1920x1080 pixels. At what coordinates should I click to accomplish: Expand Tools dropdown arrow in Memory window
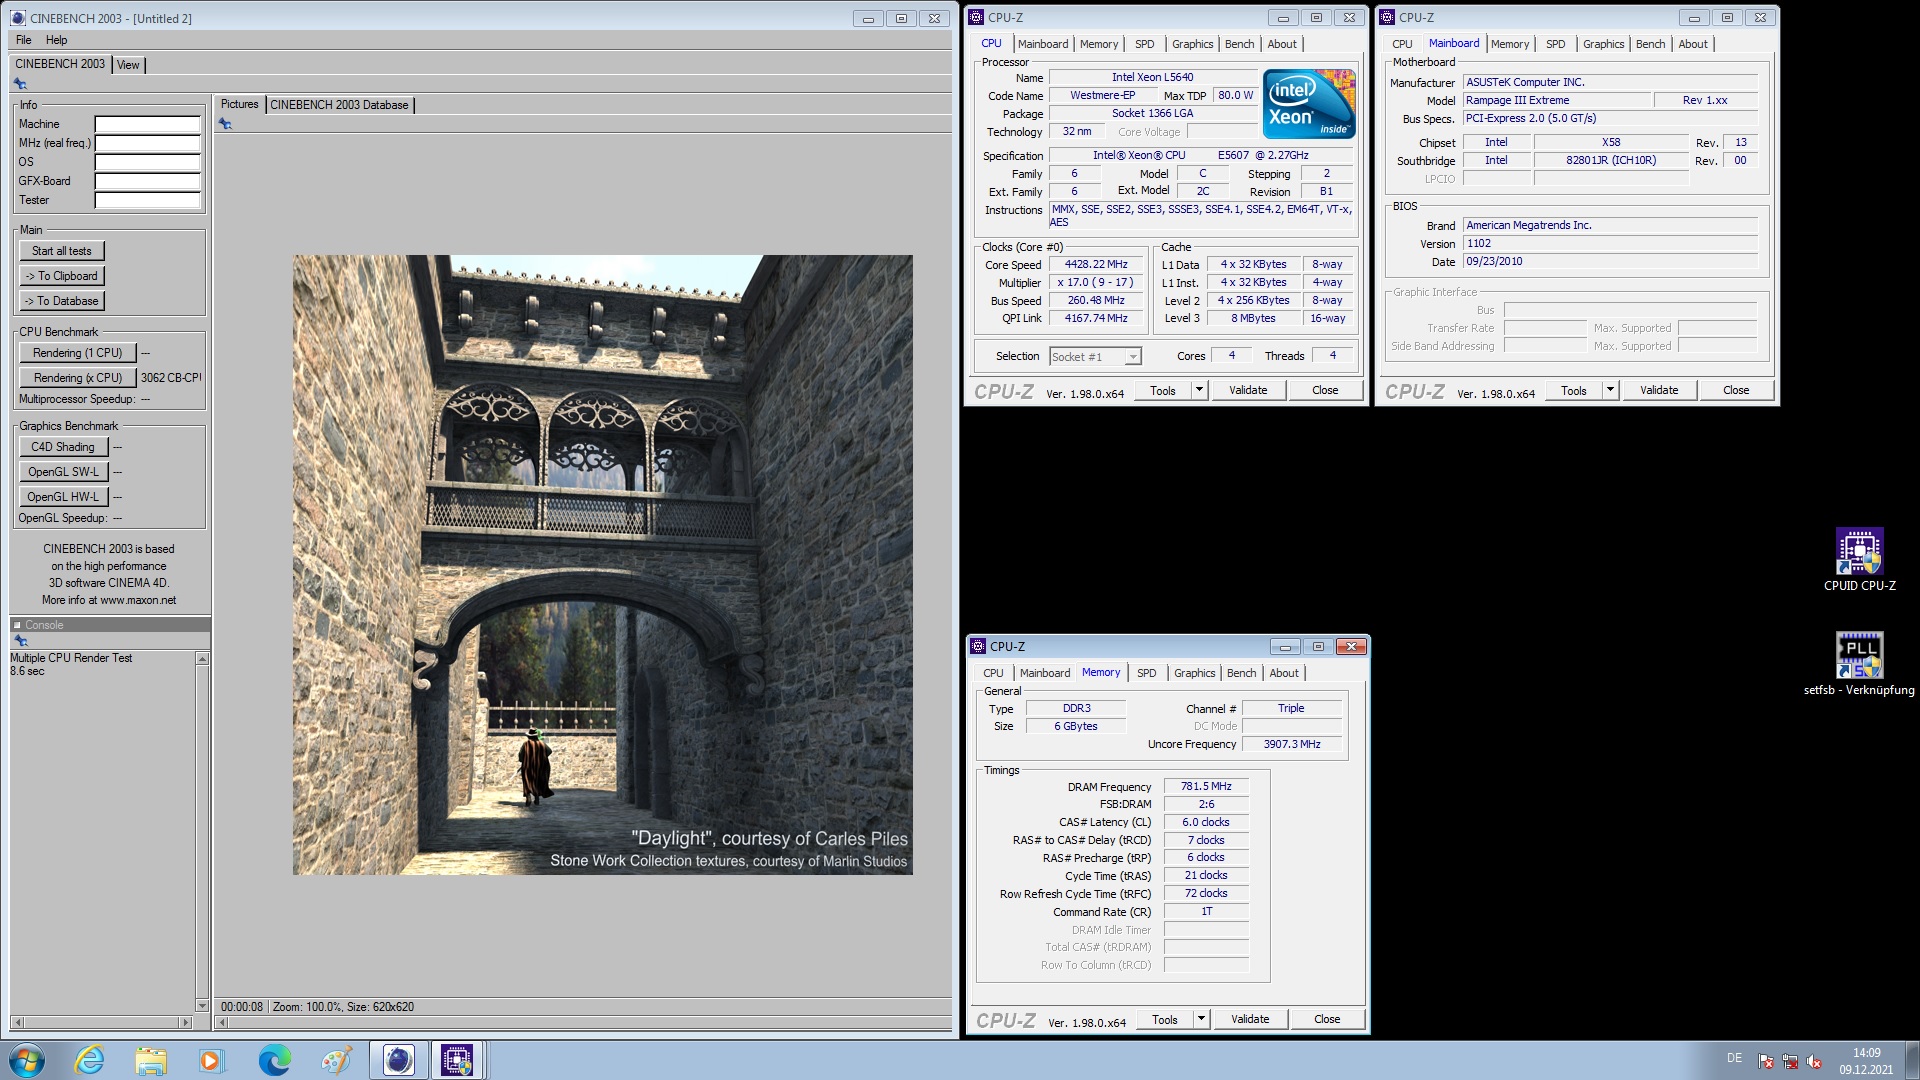tap(1201, 1019)
